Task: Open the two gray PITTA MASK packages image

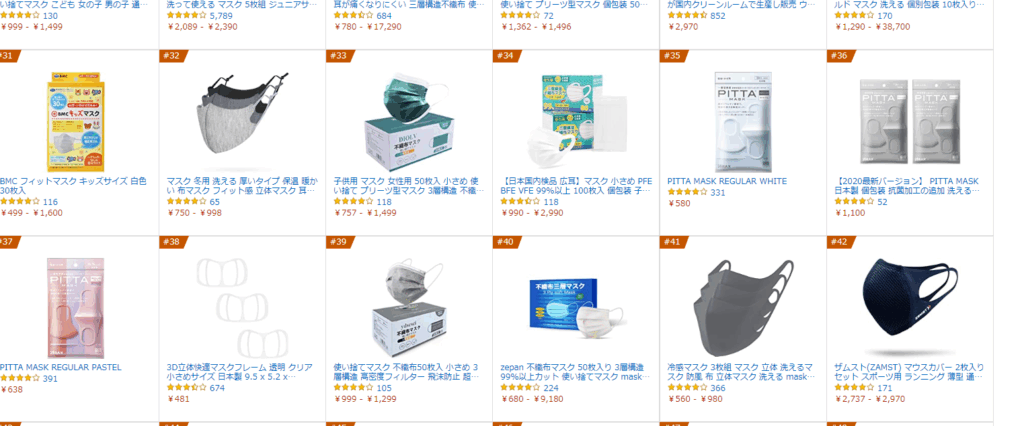Action: pyautogui.click(x=910, y=122)
